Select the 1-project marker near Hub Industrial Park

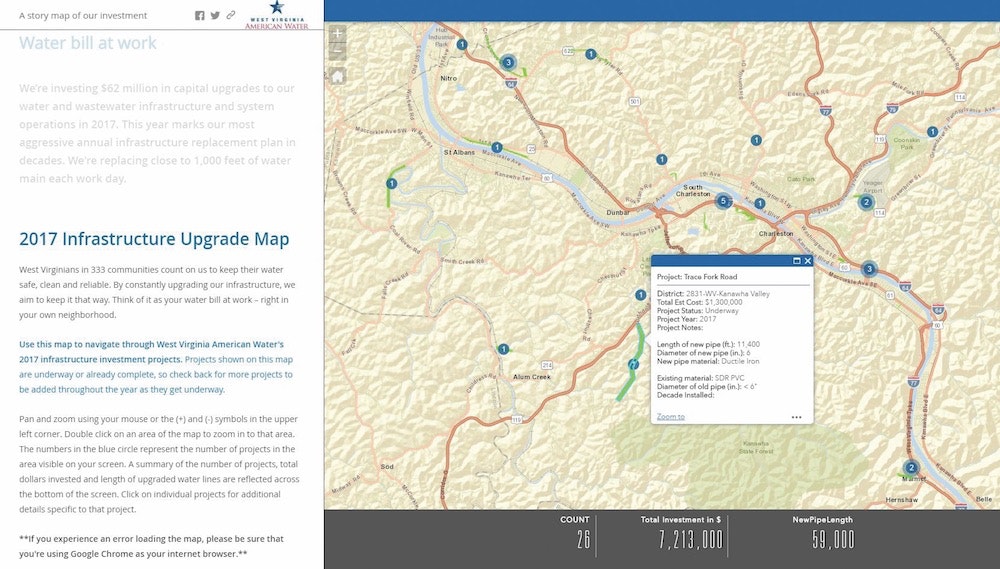click(x=462, y=45)
